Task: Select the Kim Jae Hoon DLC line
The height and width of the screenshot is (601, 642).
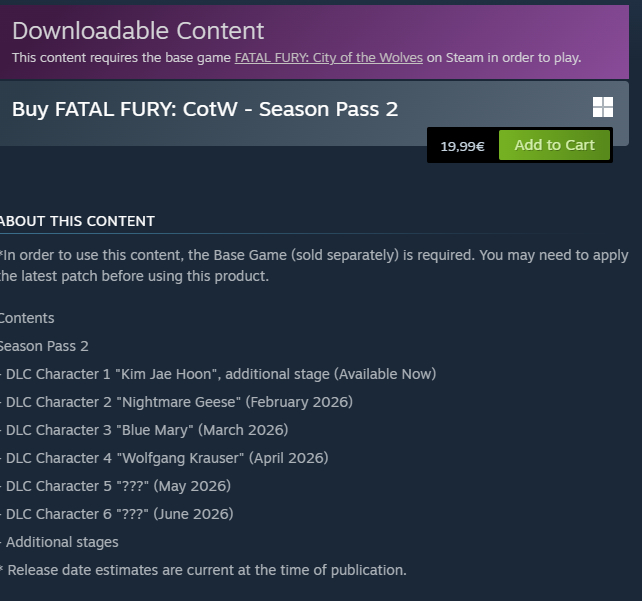Action: [220, 374]
